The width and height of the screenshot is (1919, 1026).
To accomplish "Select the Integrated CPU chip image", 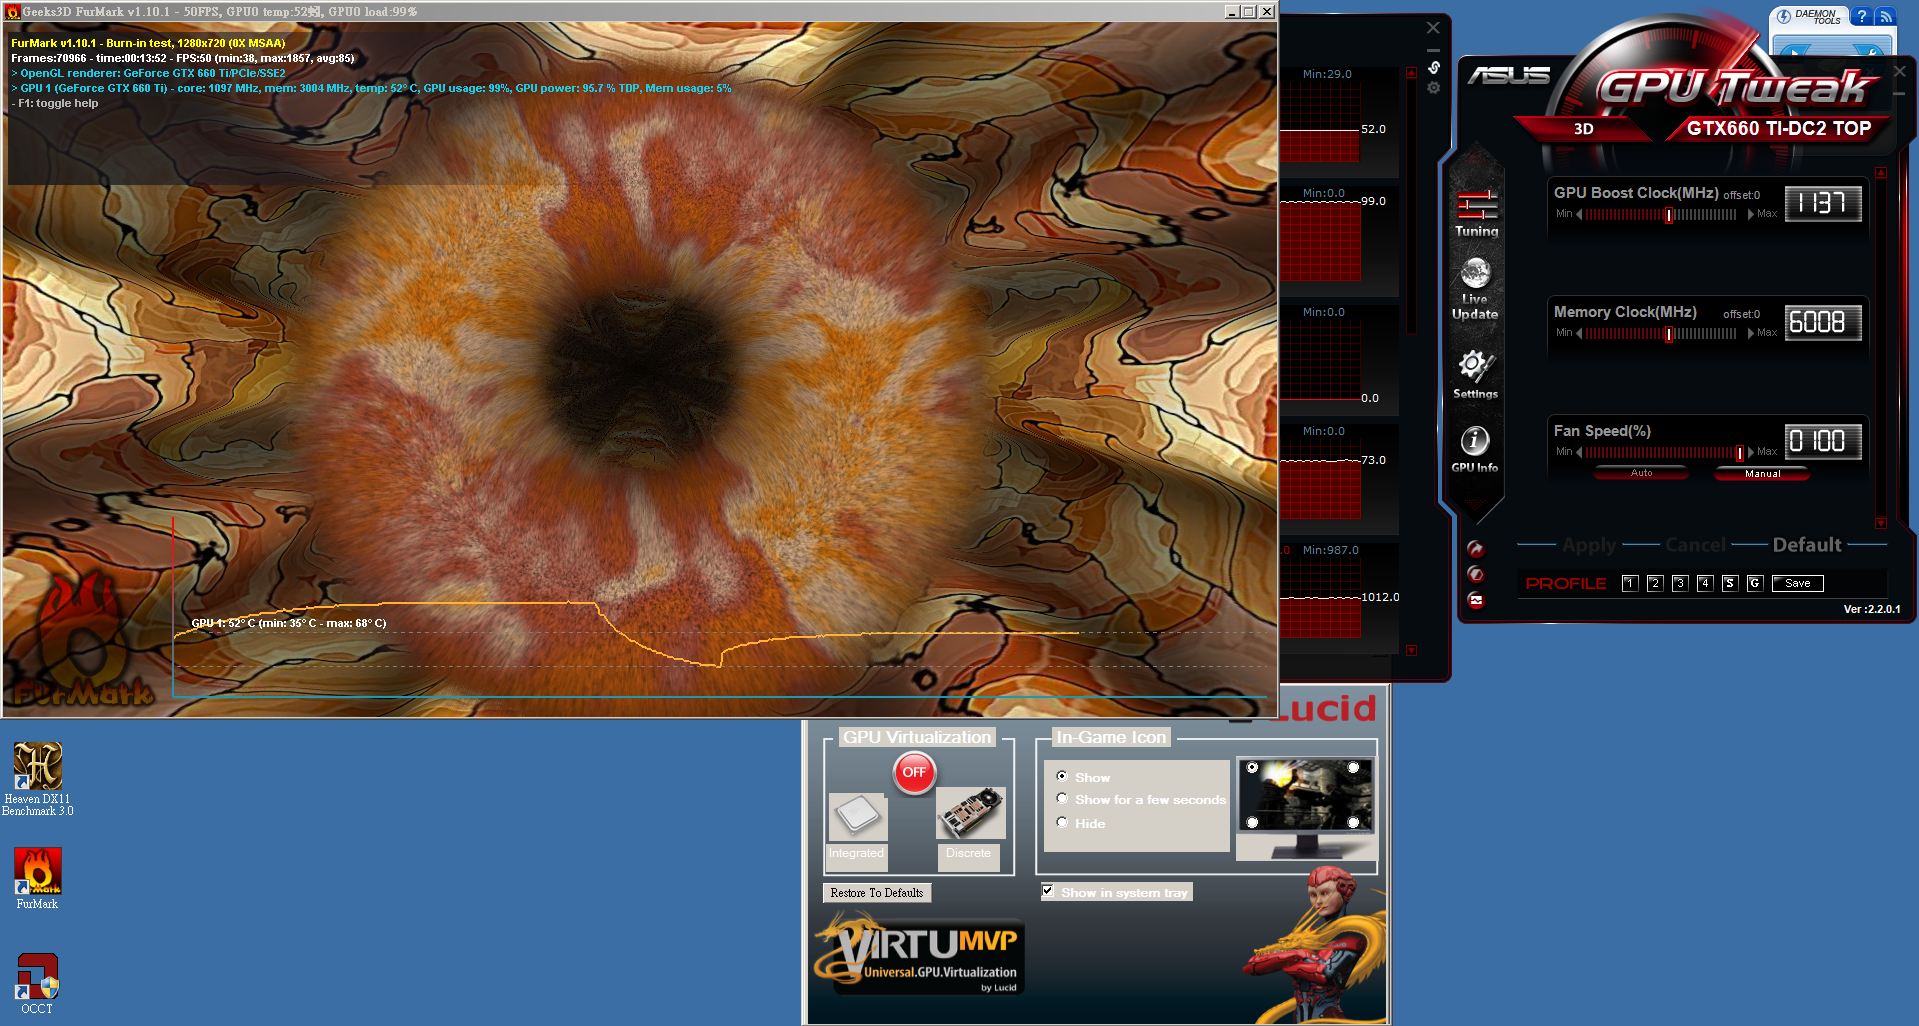I will click(x=857, y=817).
